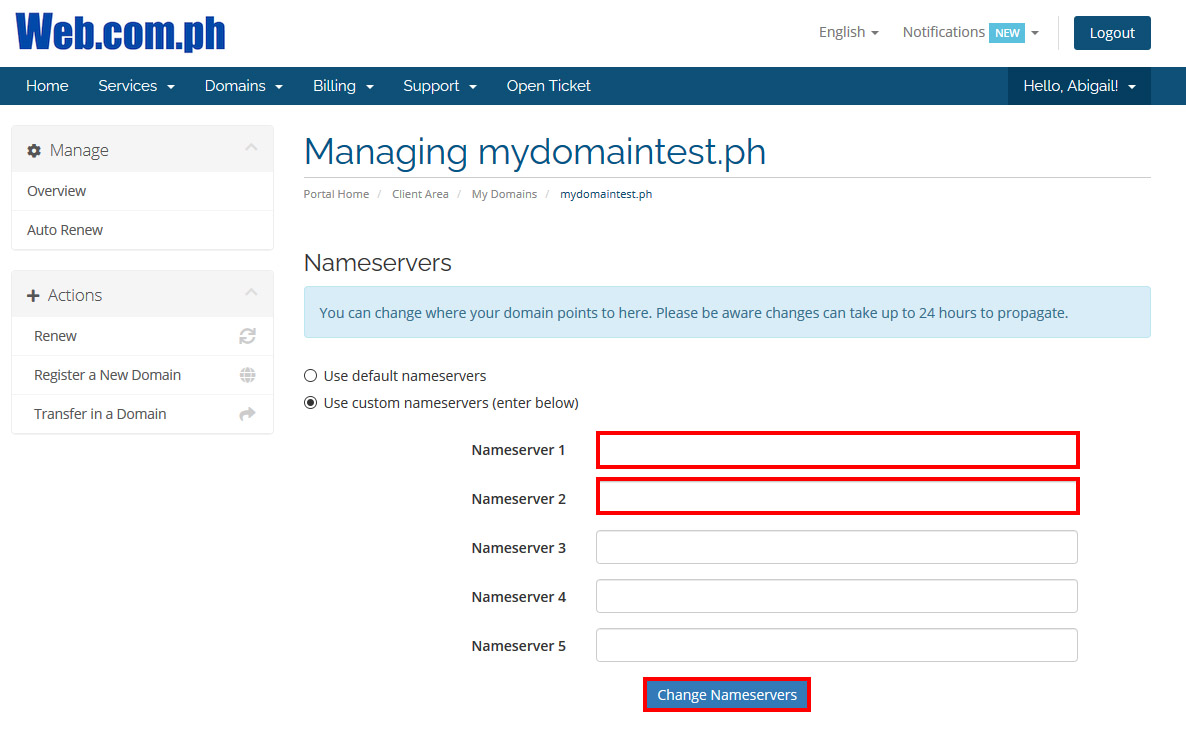
Task: Open the Support menu dropdown
Action: coord(439,86)
